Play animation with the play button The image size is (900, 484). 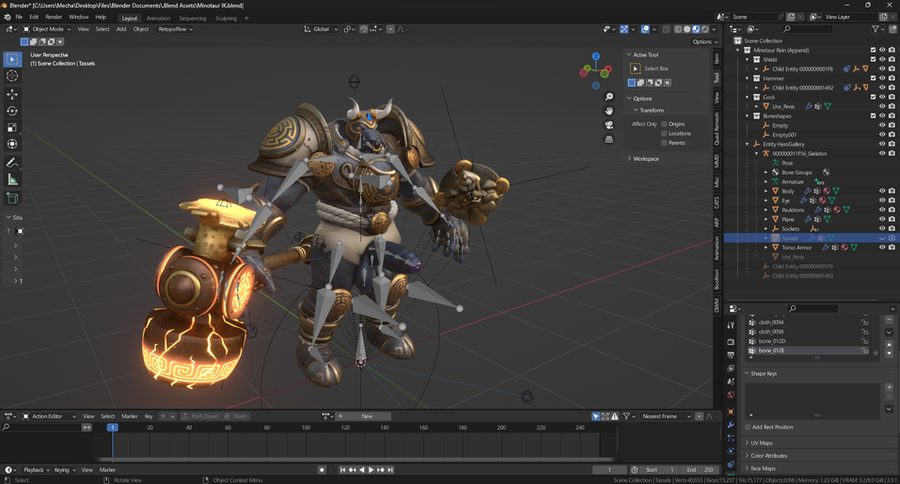point(371,470)
